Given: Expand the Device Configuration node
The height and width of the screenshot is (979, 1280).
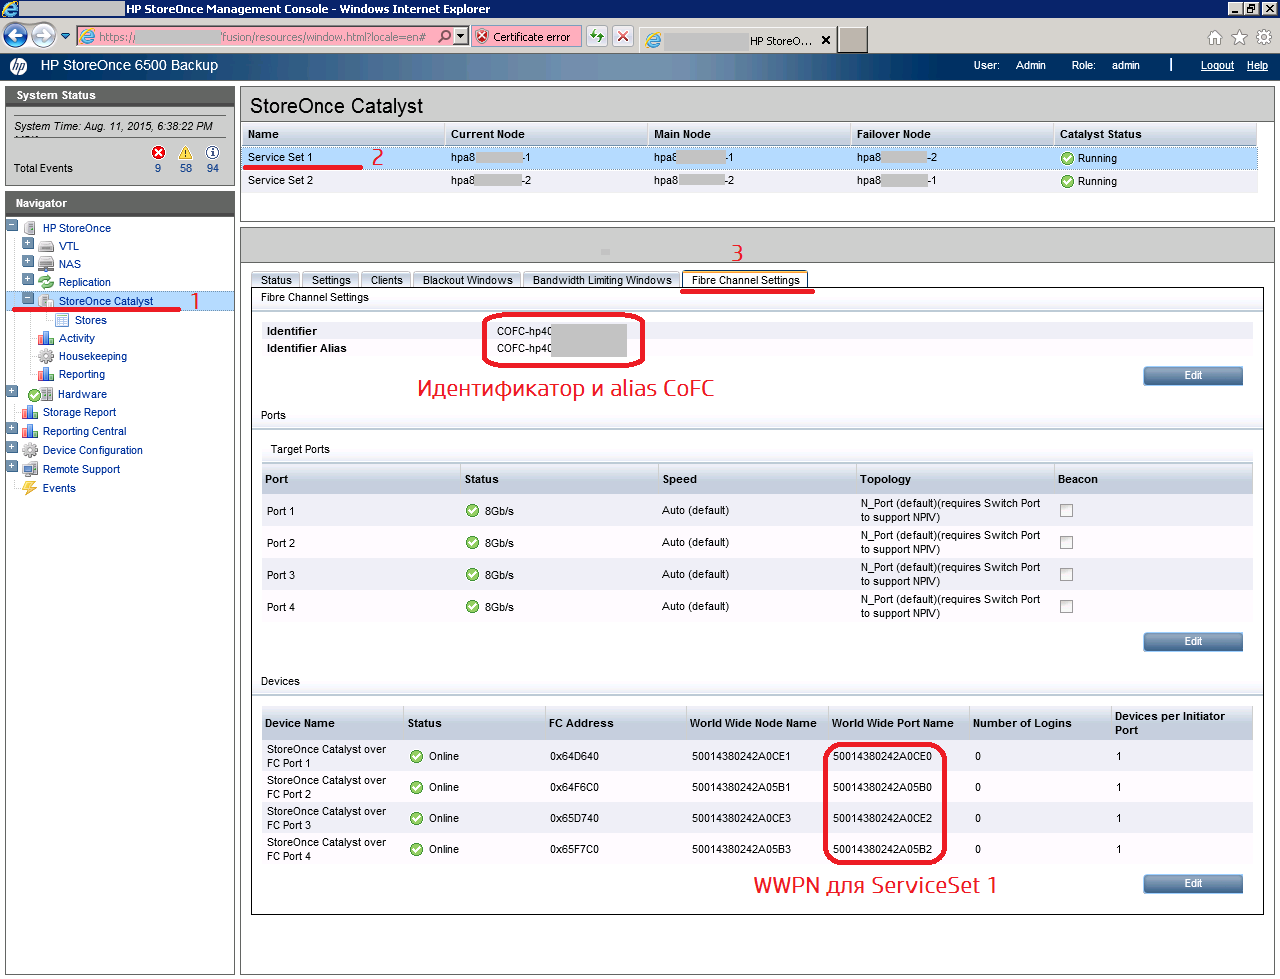Looking at the screenshot, I should [12, 447].
